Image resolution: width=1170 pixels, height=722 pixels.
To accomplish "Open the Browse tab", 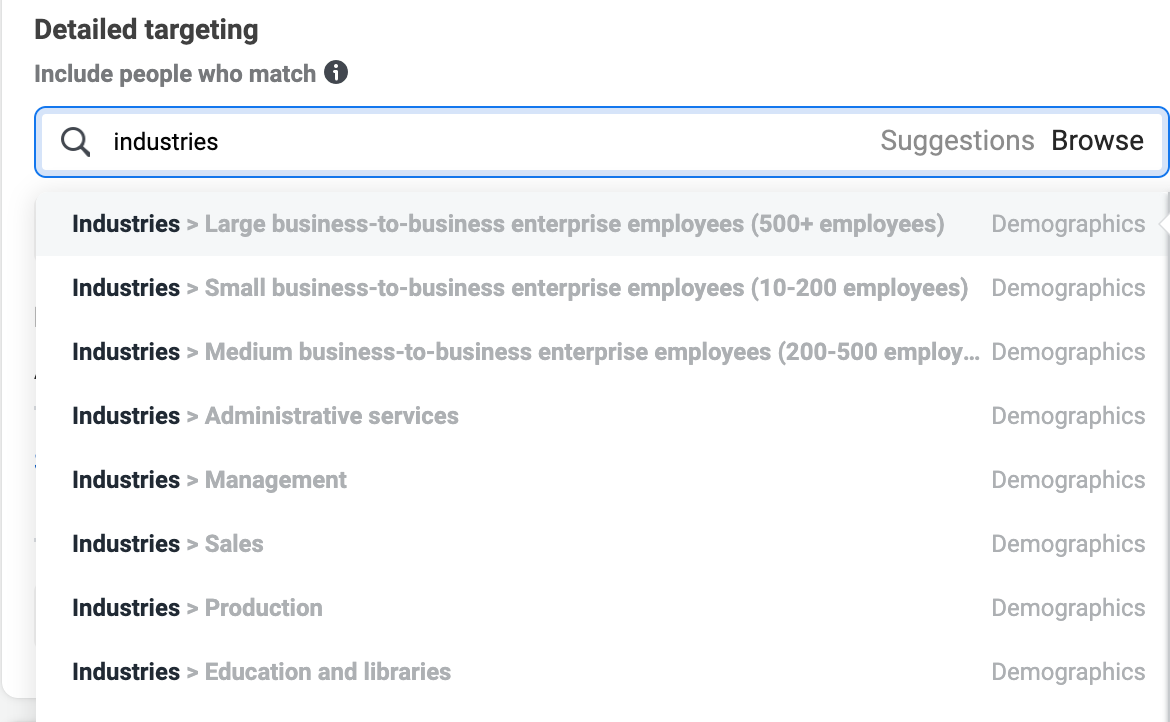I will [1097, 141].
